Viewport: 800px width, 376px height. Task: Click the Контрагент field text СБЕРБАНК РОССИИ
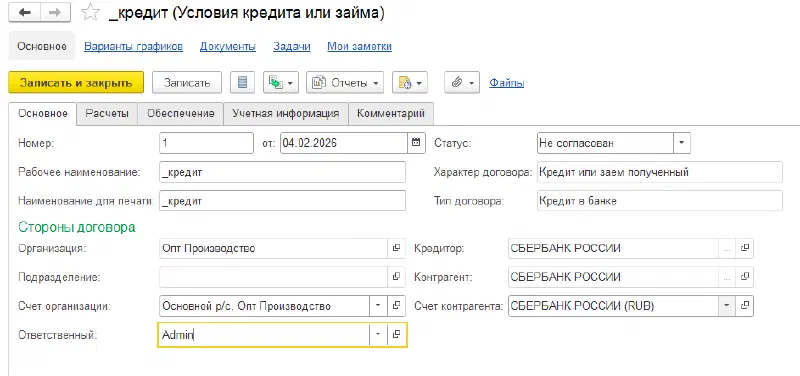[x=565, y=277]
